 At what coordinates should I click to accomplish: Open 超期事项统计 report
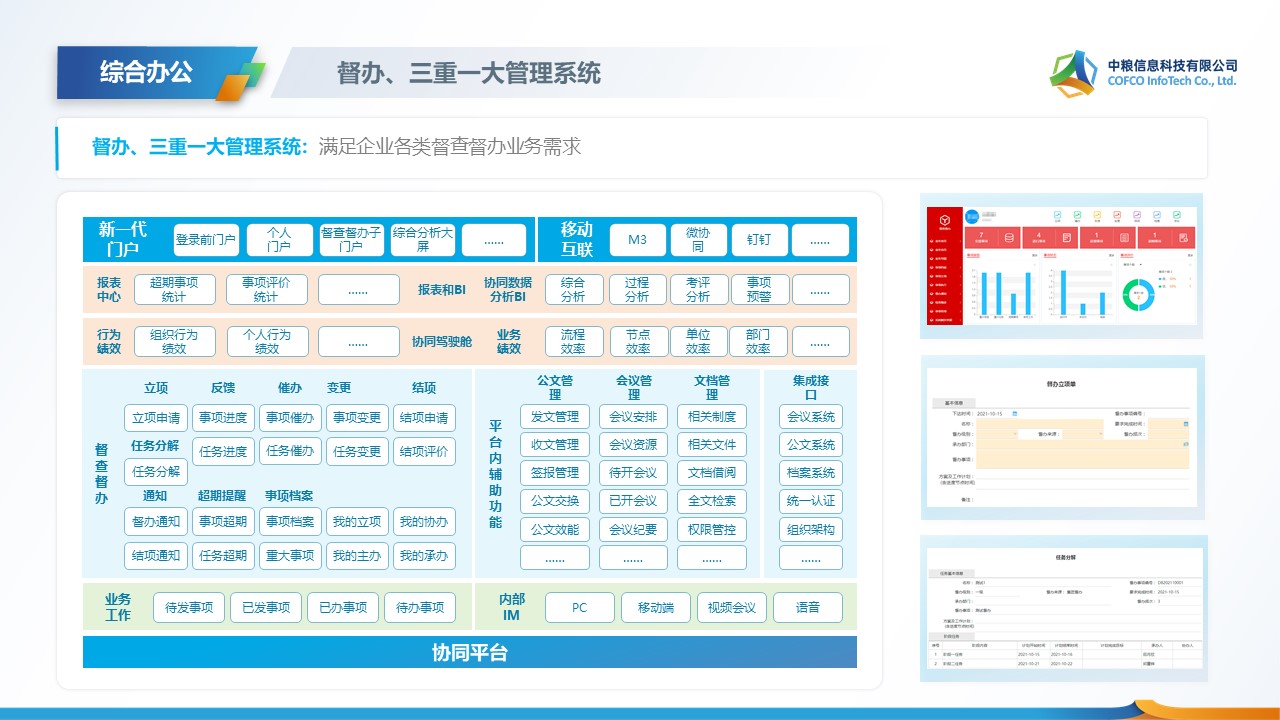[174, 290]
